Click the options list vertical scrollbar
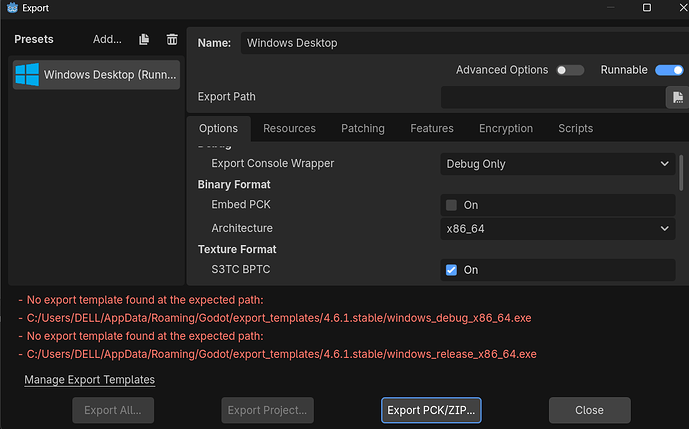The height and width of the screenshot is (429, 689). point(681,172)
